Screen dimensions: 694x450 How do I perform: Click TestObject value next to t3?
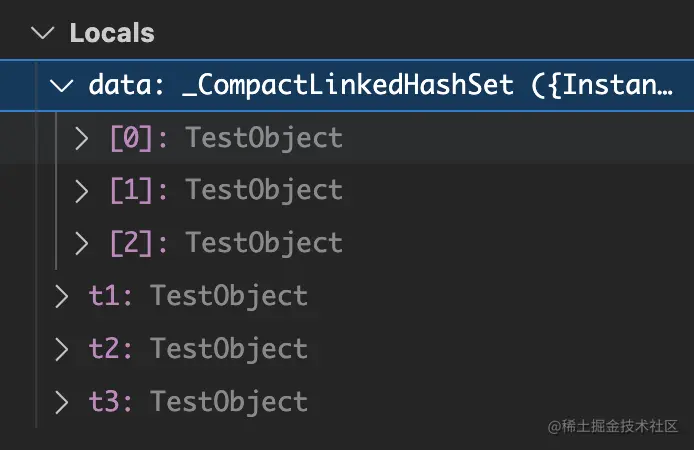(x=229, y=402)
